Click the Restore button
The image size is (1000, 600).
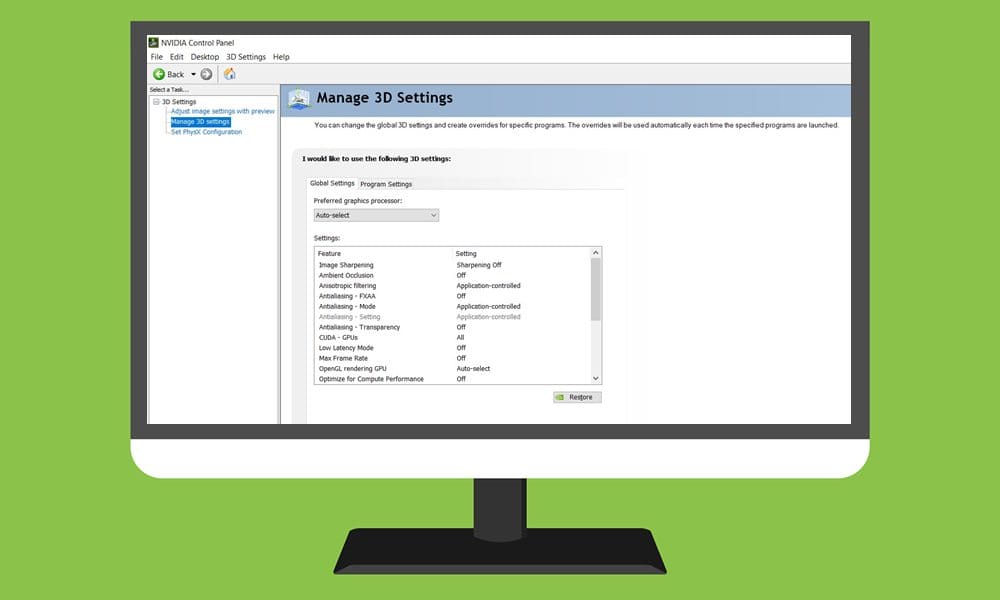[577, 397]
